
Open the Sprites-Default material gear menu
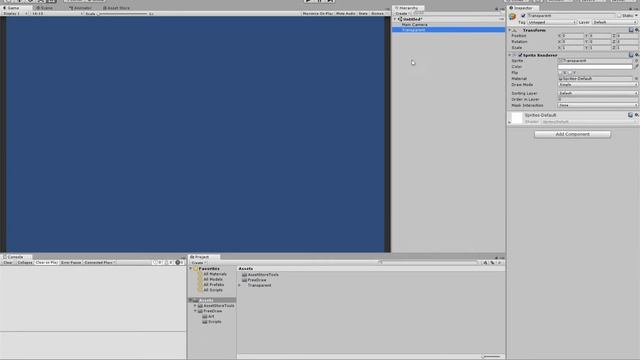pyautogui.click(x=636, y=116)
